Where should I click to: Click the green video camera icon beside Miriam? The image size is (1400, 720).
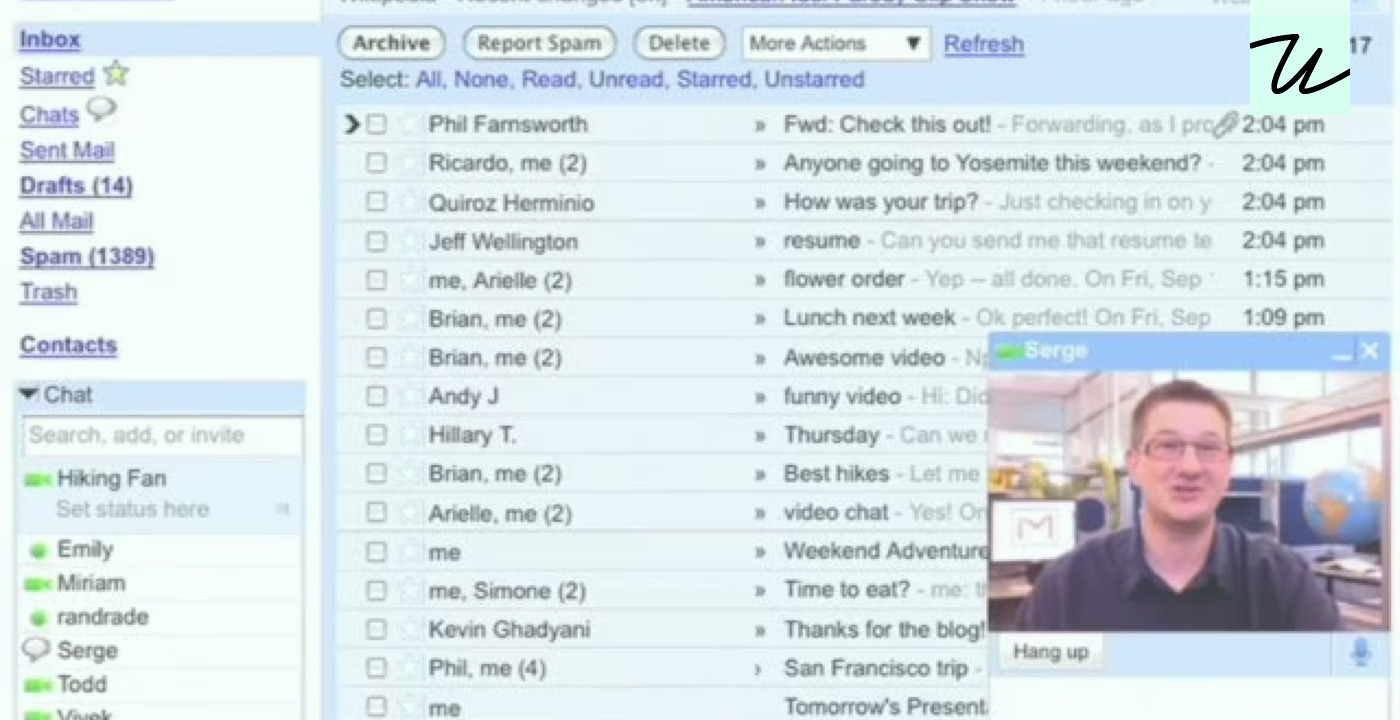click(x=37, y=583)
